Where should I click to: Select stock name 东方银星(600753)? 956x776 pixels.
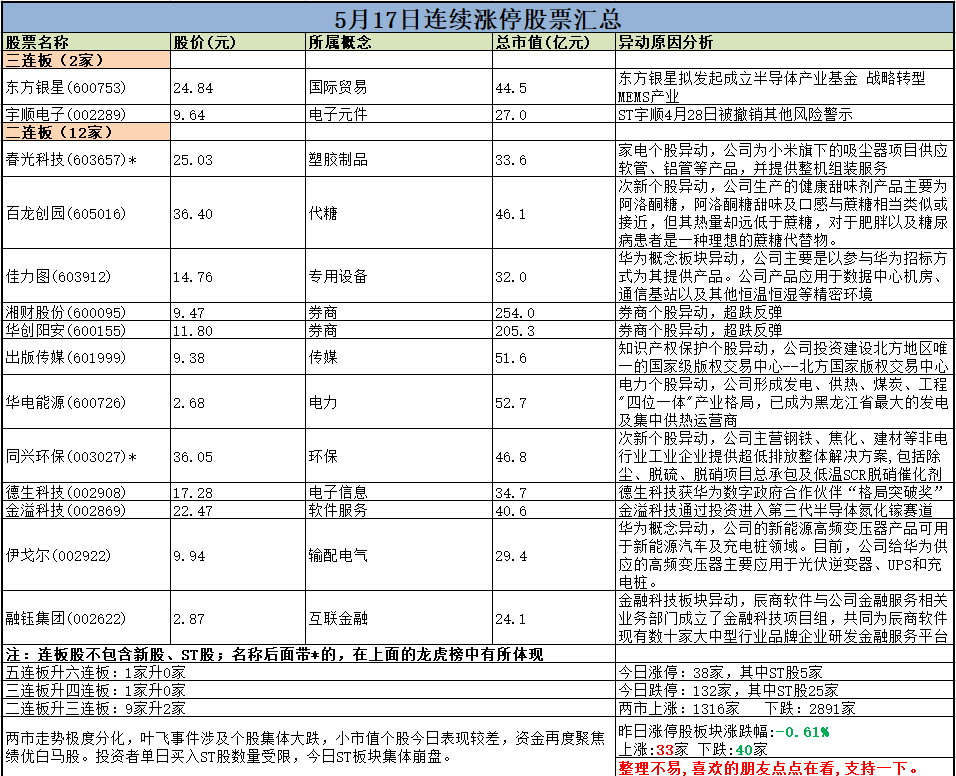tap(66, 87)
